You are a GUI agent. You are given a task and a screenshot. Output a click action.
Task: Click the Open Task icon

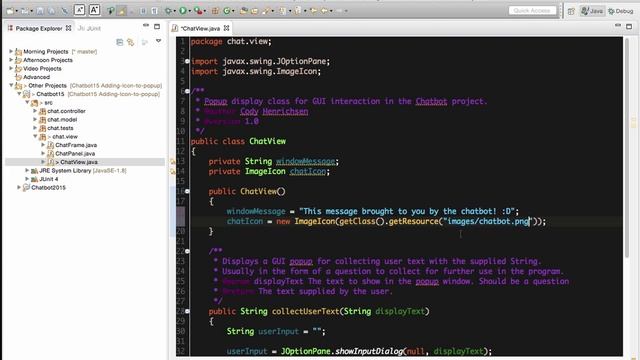click(254, 11)
